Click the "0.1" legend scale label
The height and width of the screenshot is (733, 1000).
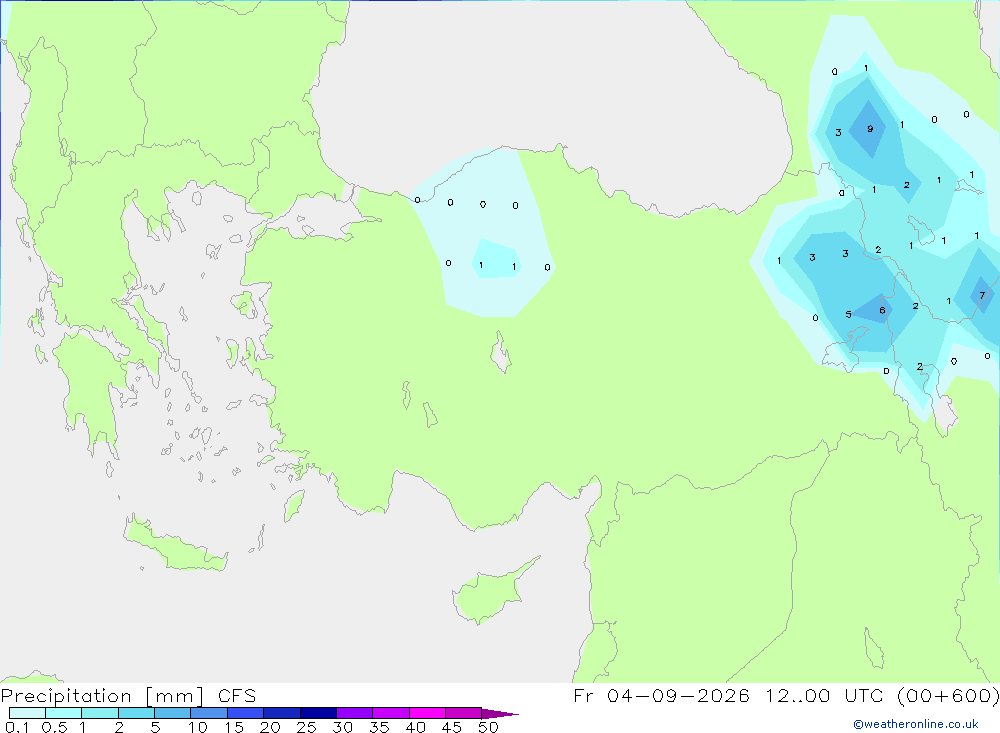17,727
